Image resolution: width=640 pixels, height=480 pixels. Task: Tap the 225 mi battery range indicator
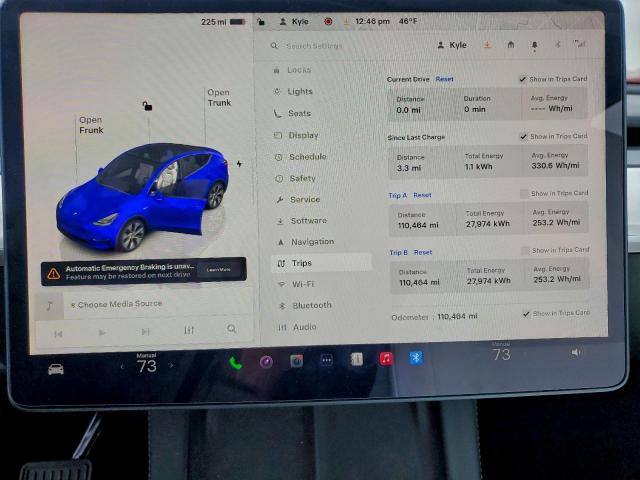223,22
